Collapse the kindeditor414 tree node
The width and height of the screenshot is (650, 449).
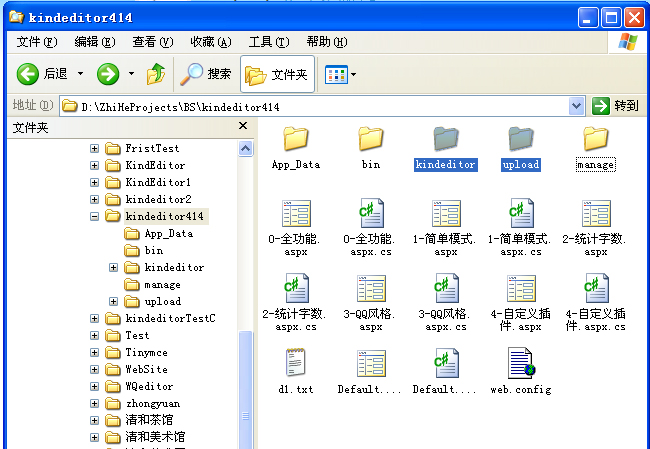(95, 216)
